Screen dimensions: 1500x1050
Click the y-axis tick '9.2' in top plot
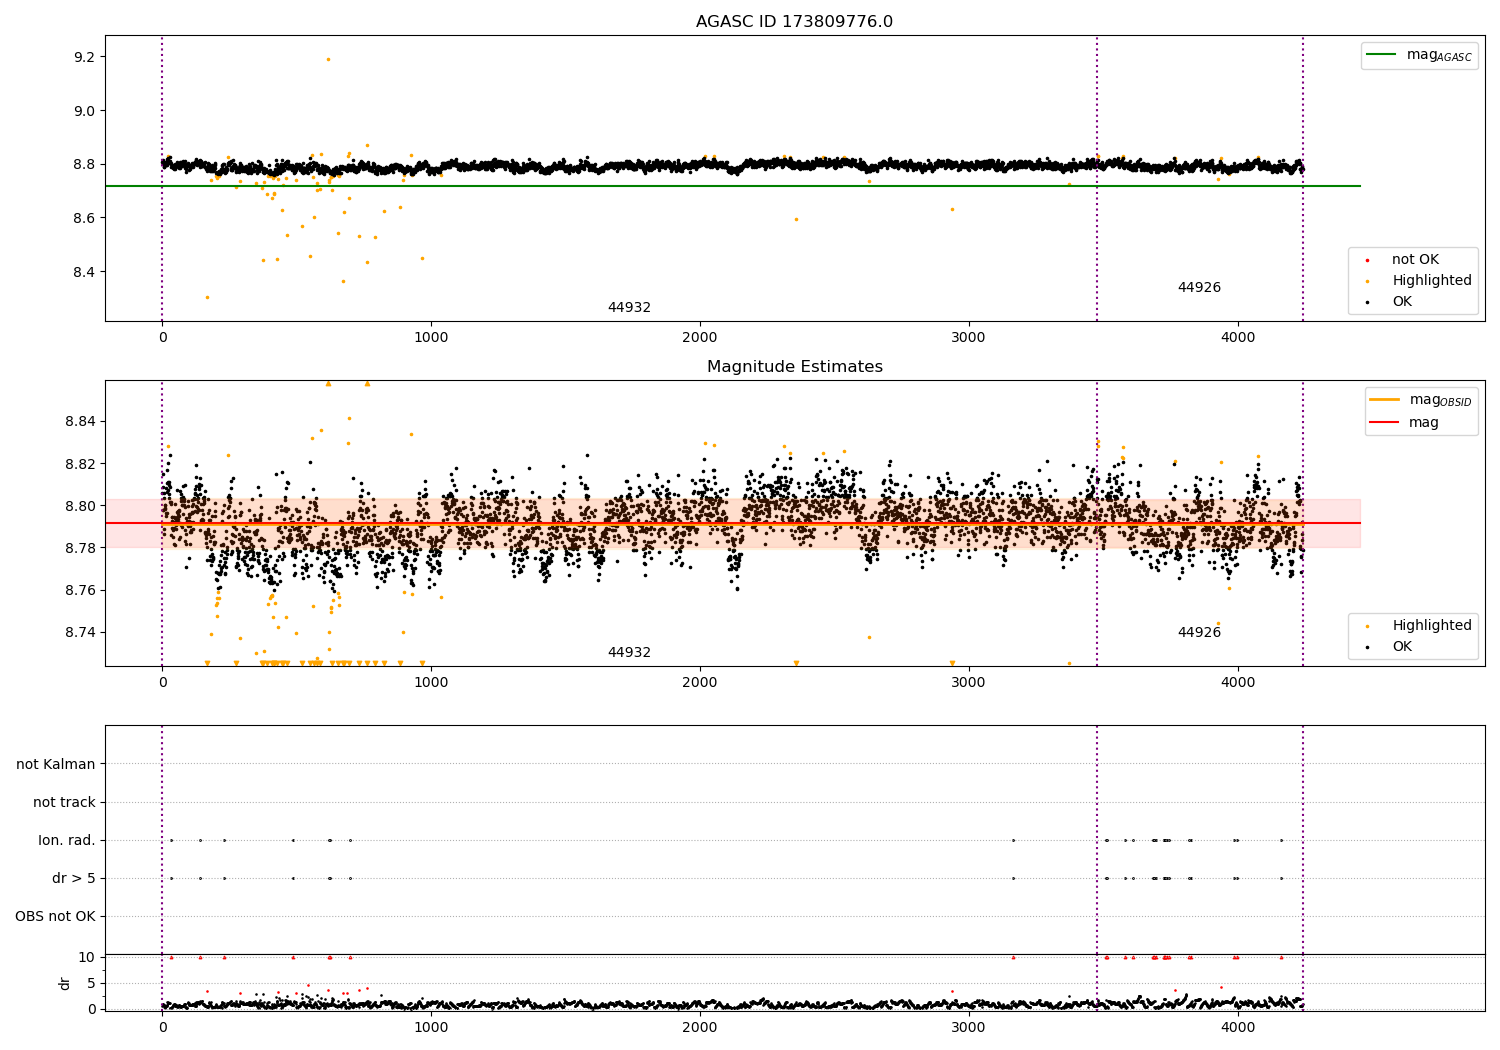[84, 57]
